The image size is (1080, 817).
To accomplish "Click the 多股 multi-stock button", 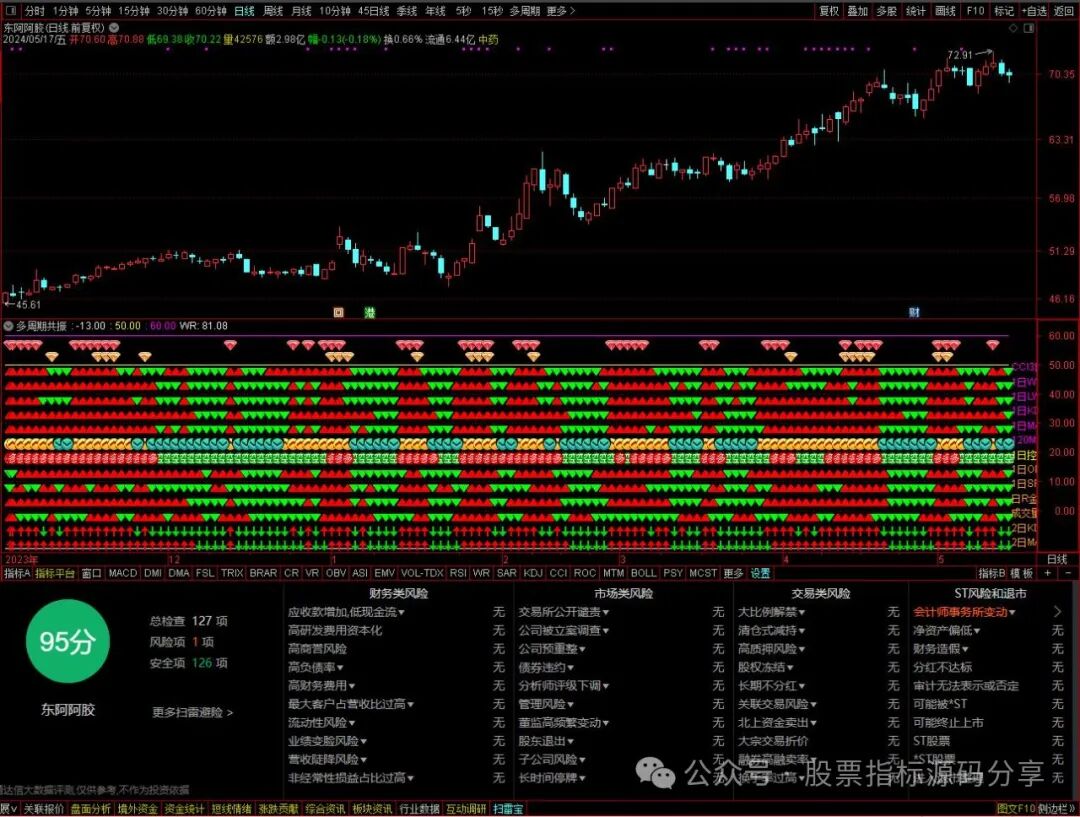I will pyautogui.click(x=886, y=11).
